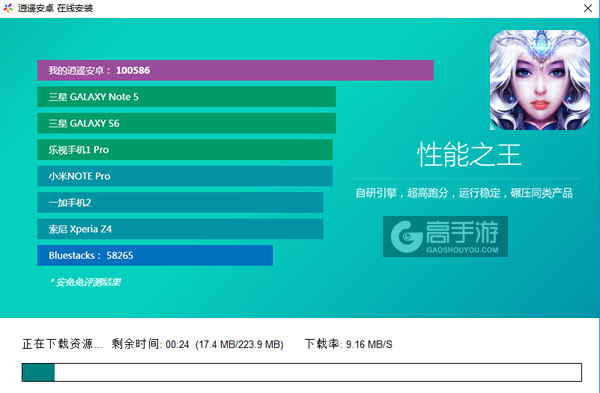Click the 正在下载资源 status text
The width and height of the screenshot is (600, 393).
tap(62, 344)
